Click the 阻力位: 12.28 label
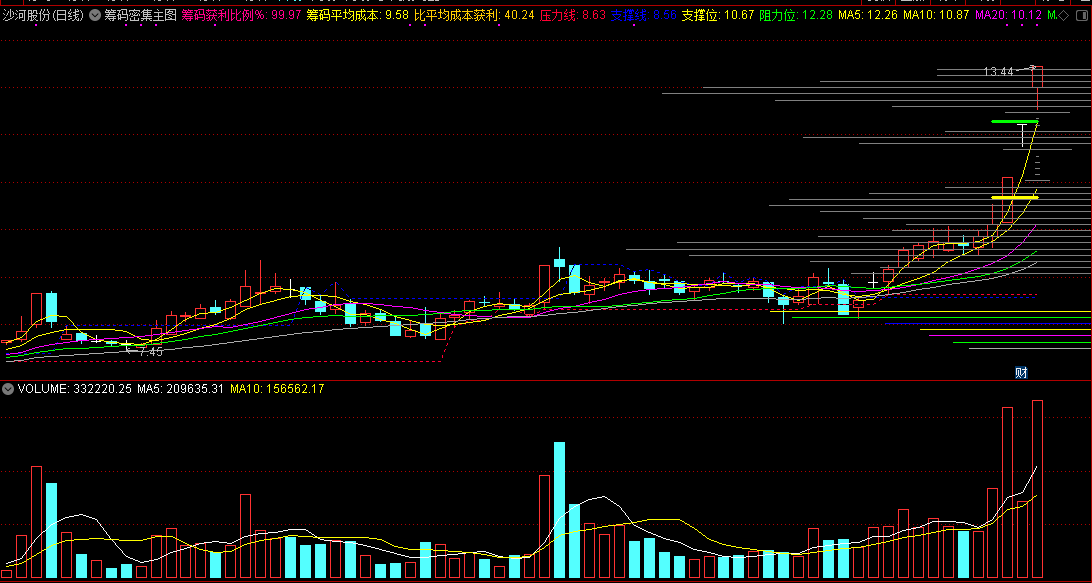 (x=796, y=15)
